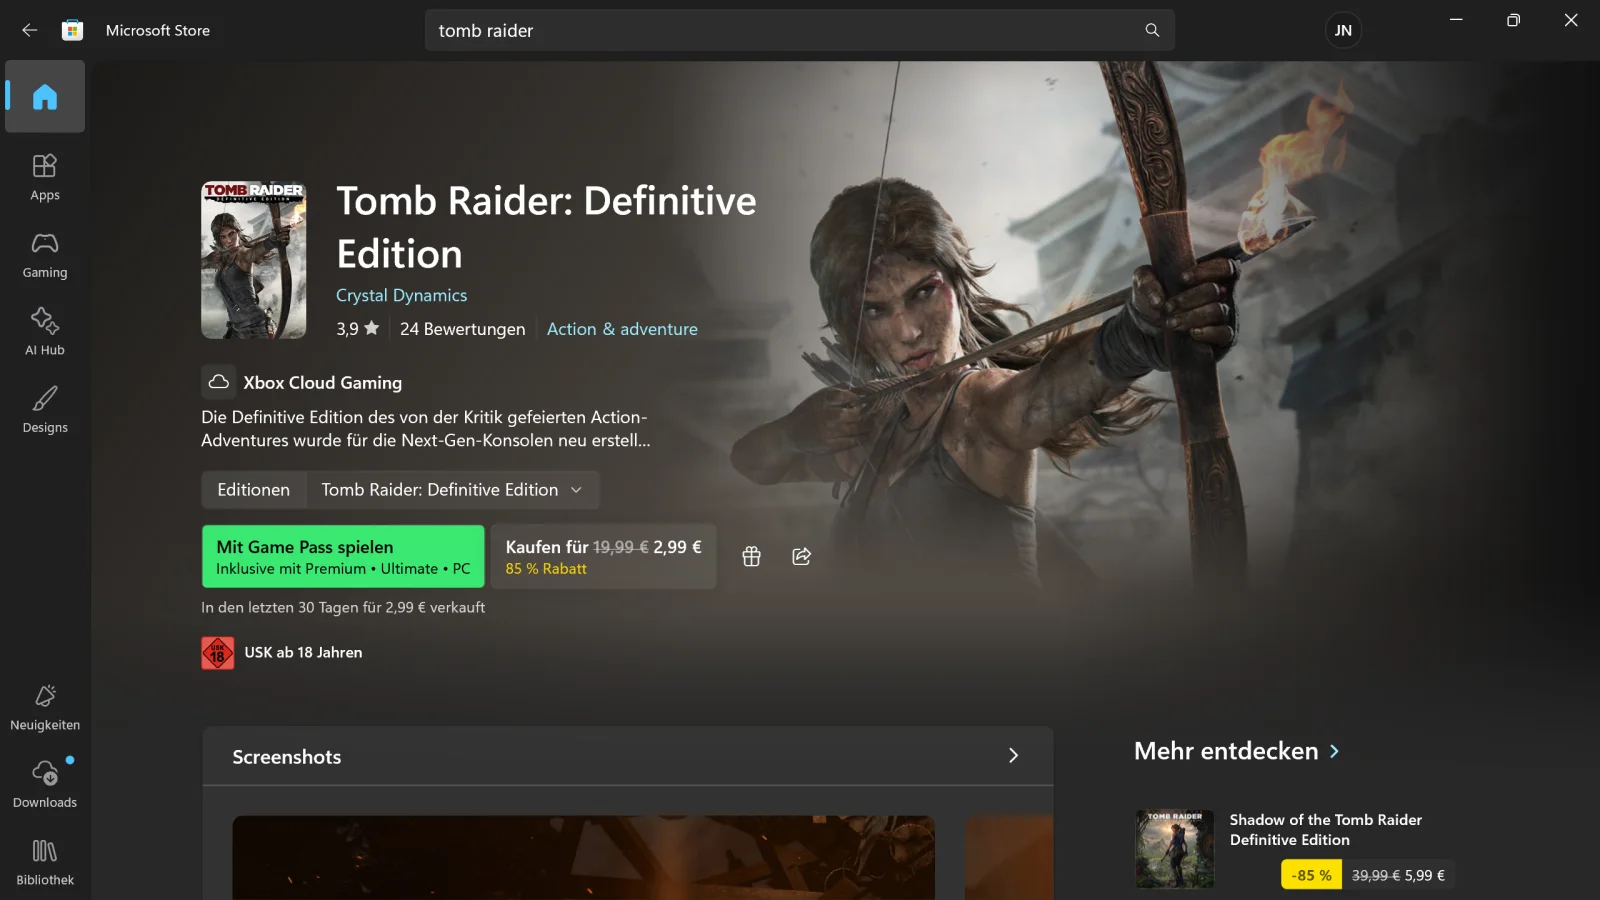The width and height of the screenshot is (1600, 900).
Task: Open the JN profile account button
Action: coord(1343,30)
